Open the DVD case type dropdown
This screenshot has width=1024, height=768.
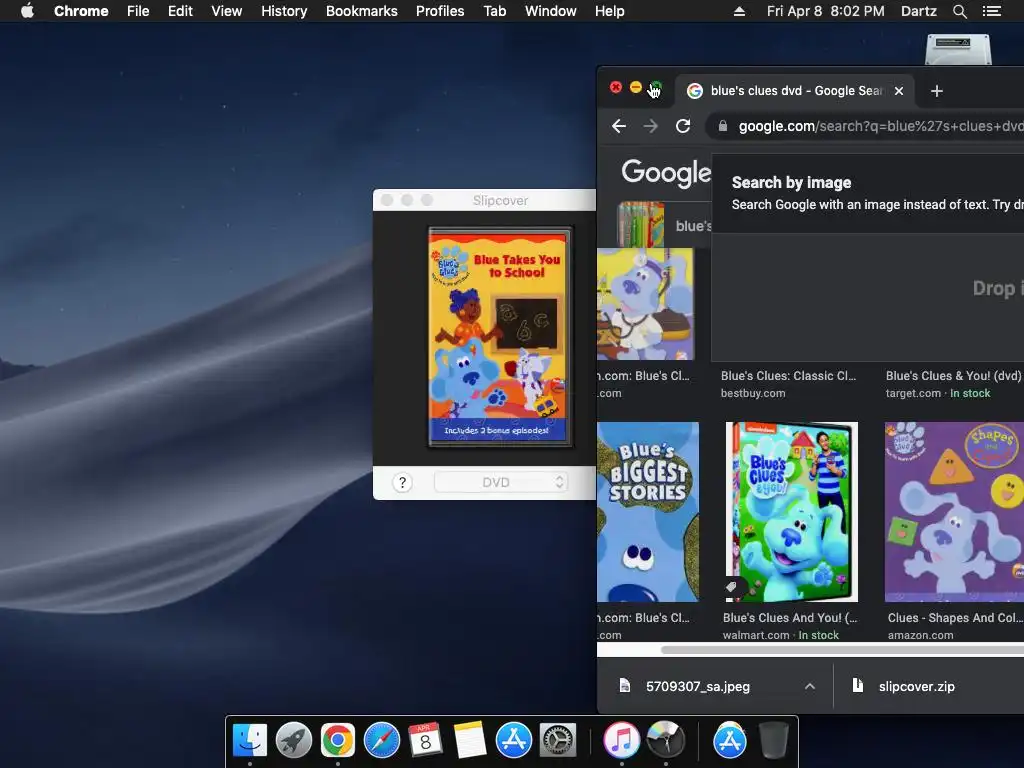501,483
